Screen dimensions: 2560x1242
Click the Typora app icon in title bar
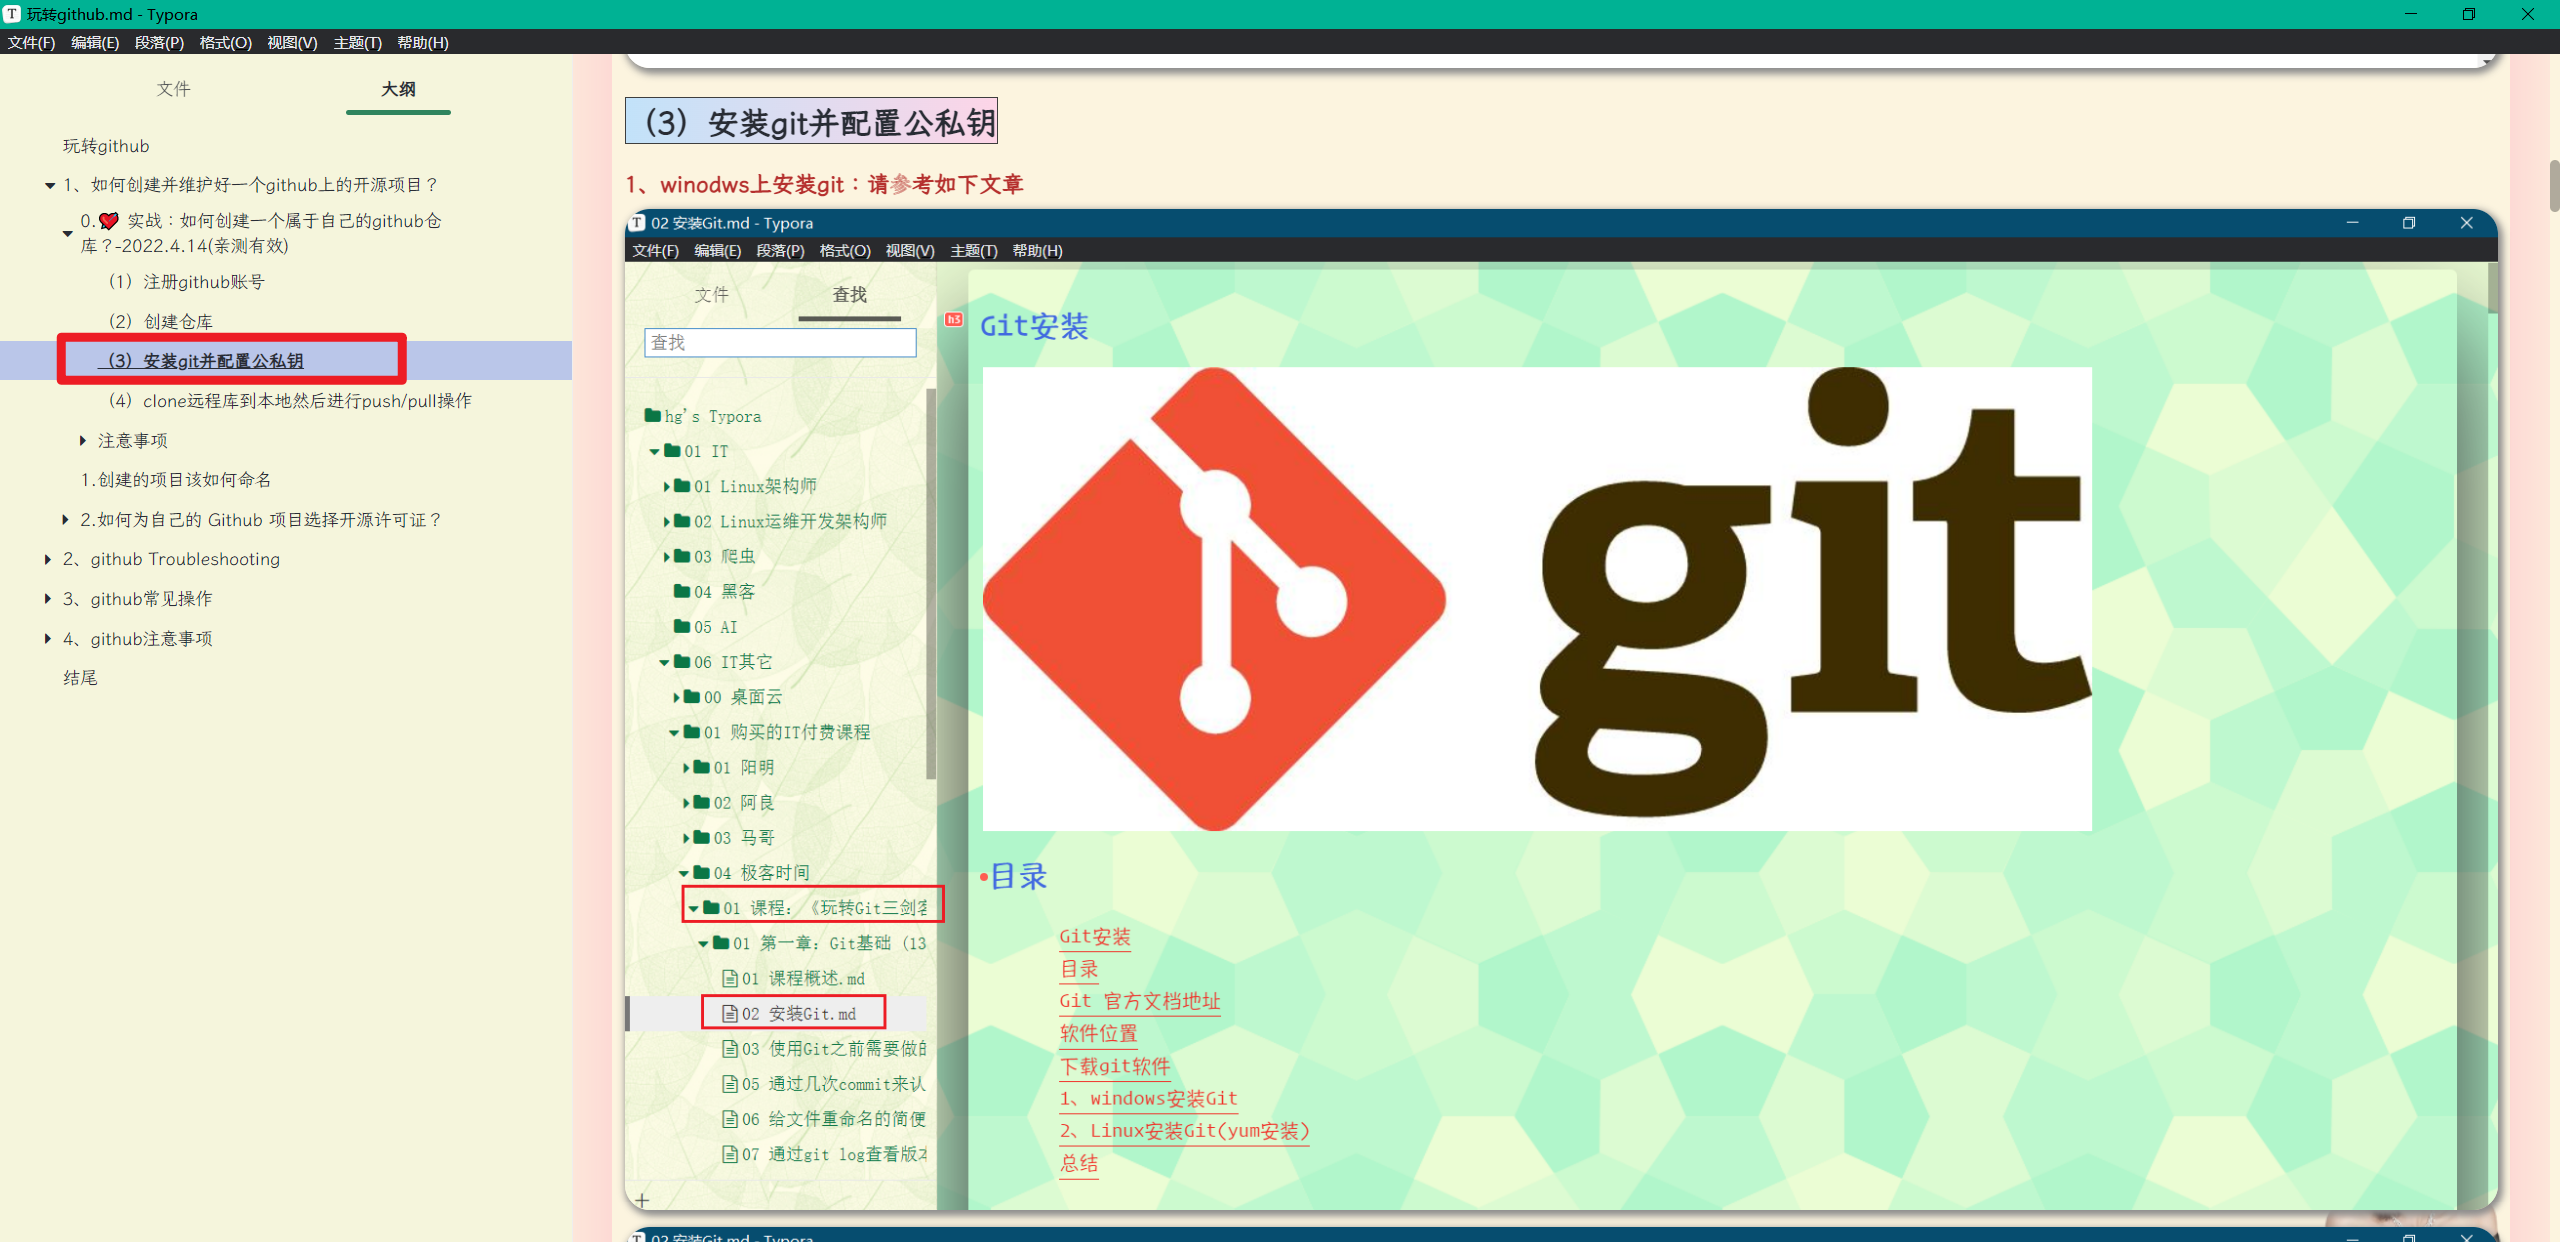click(12, 14)
